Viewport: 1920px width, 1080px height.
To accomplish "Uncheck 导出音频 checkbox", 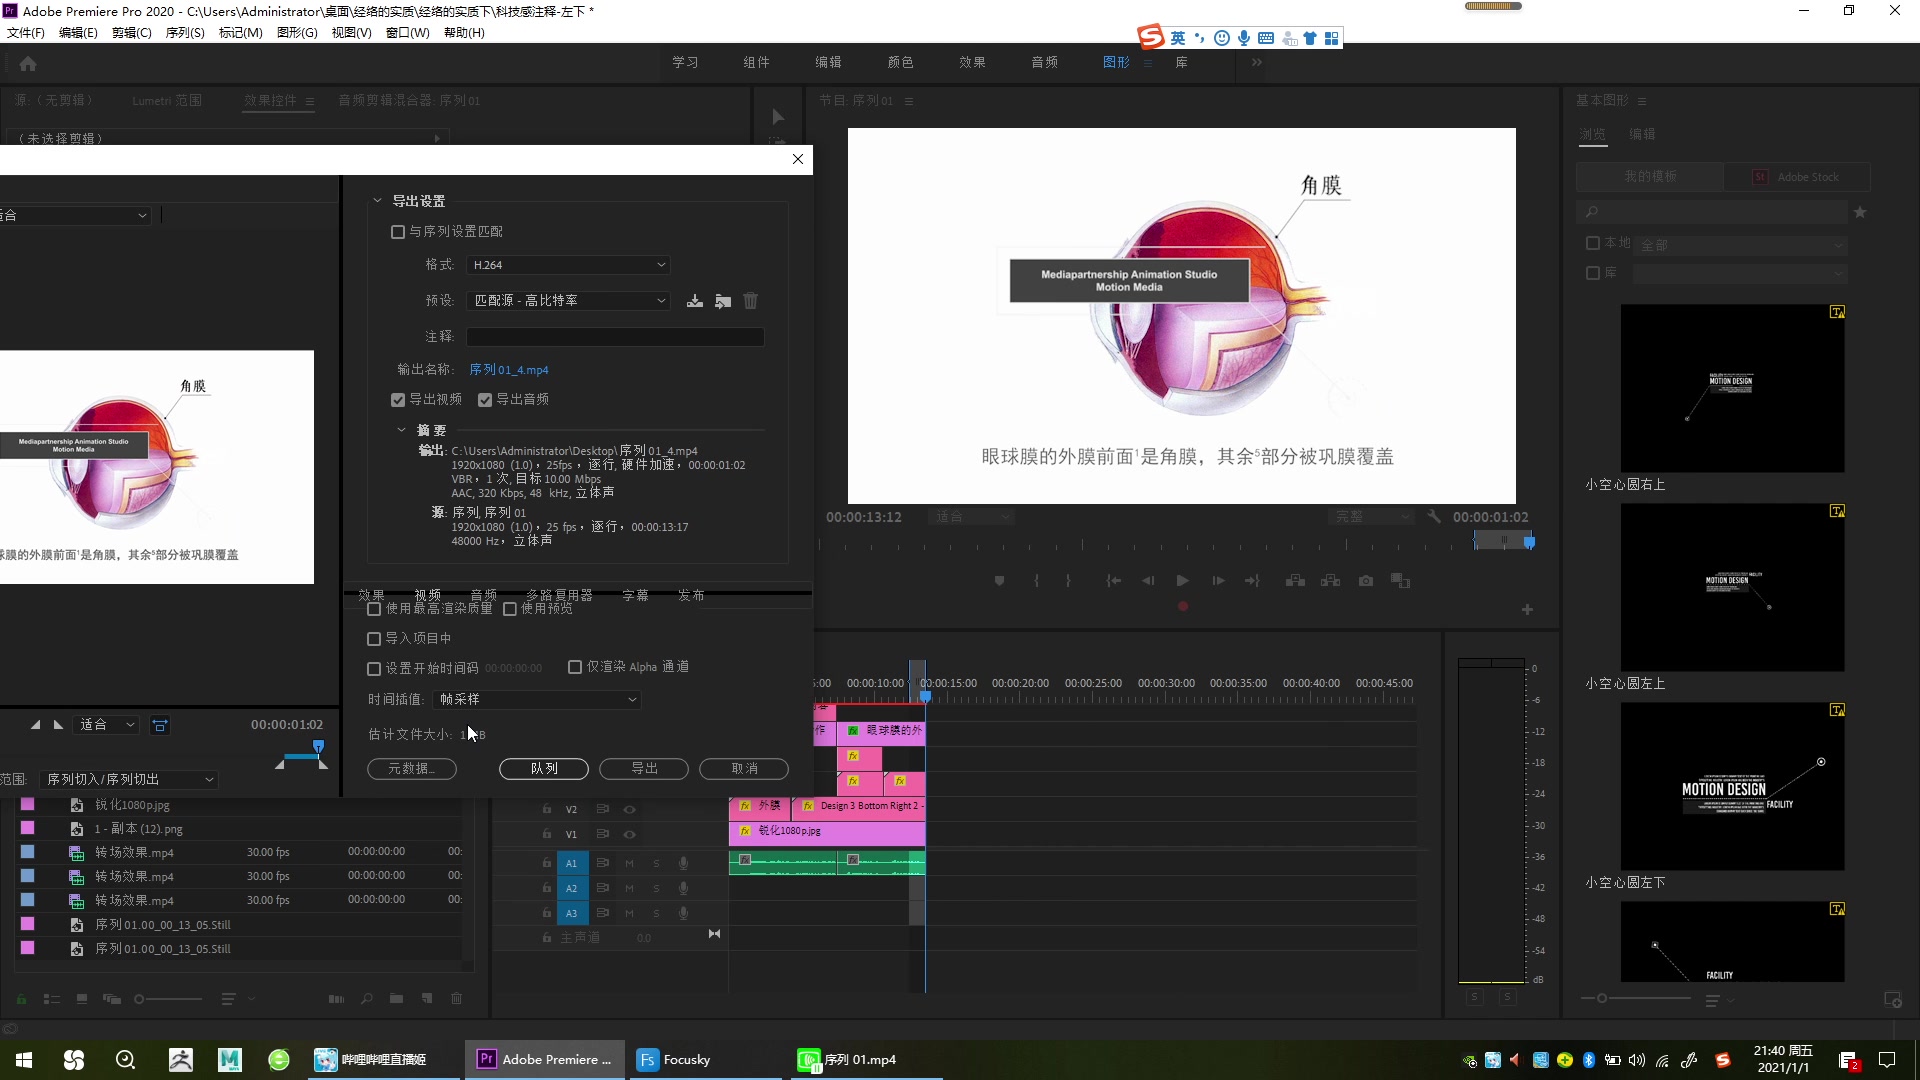I will click(x=485, y=400).
